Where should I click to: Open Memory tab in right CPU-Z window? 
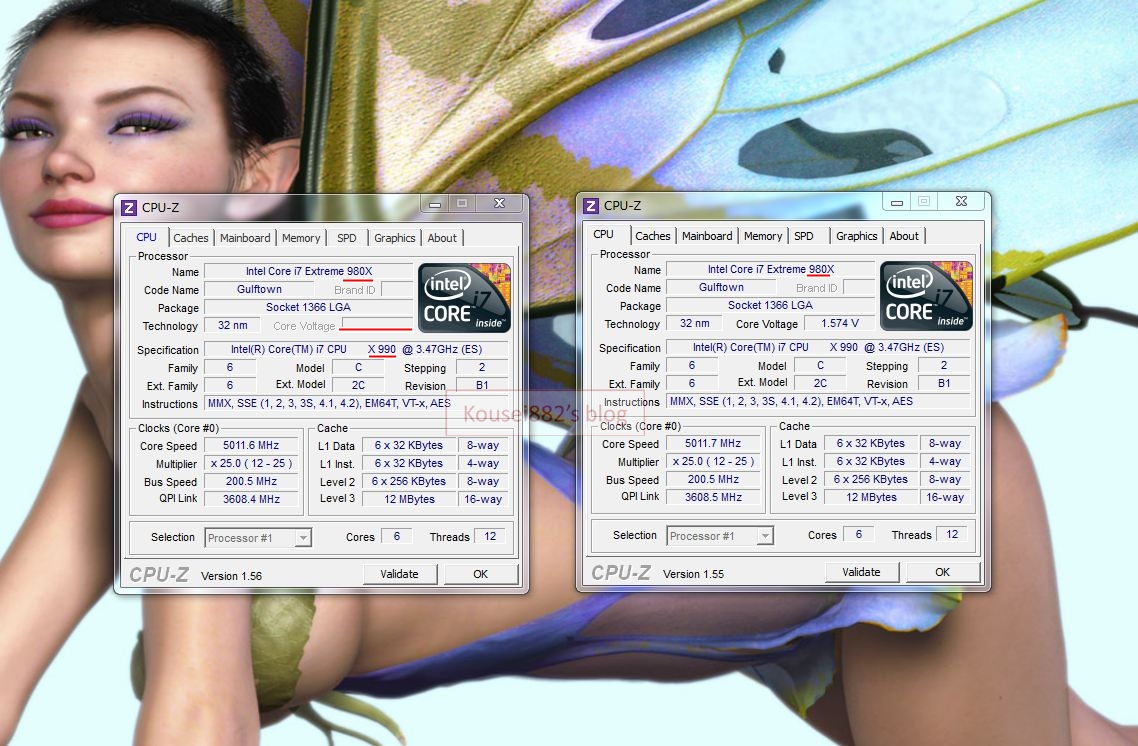click(763, 236)
